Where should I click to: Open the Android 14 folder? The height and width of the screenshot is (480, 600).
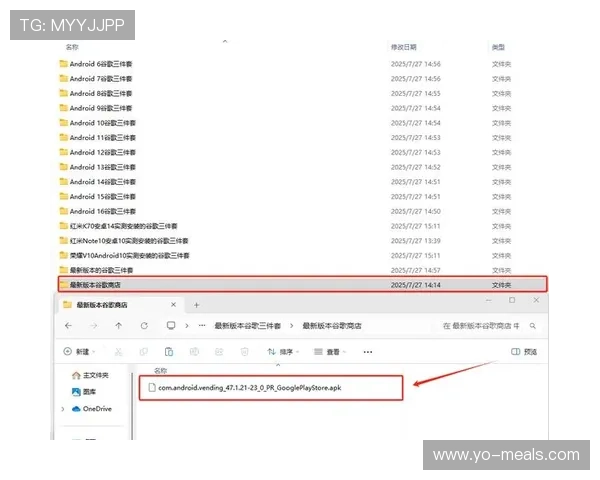[98, 182]
